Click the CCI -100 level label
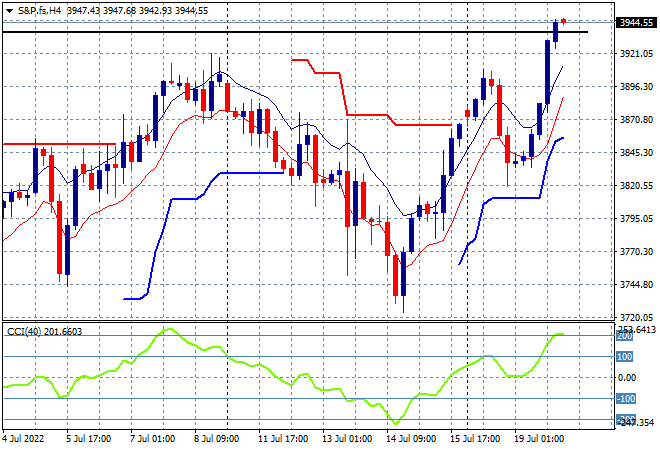Image resolution: width=660 pixels, height=450 pixels. 625,398
